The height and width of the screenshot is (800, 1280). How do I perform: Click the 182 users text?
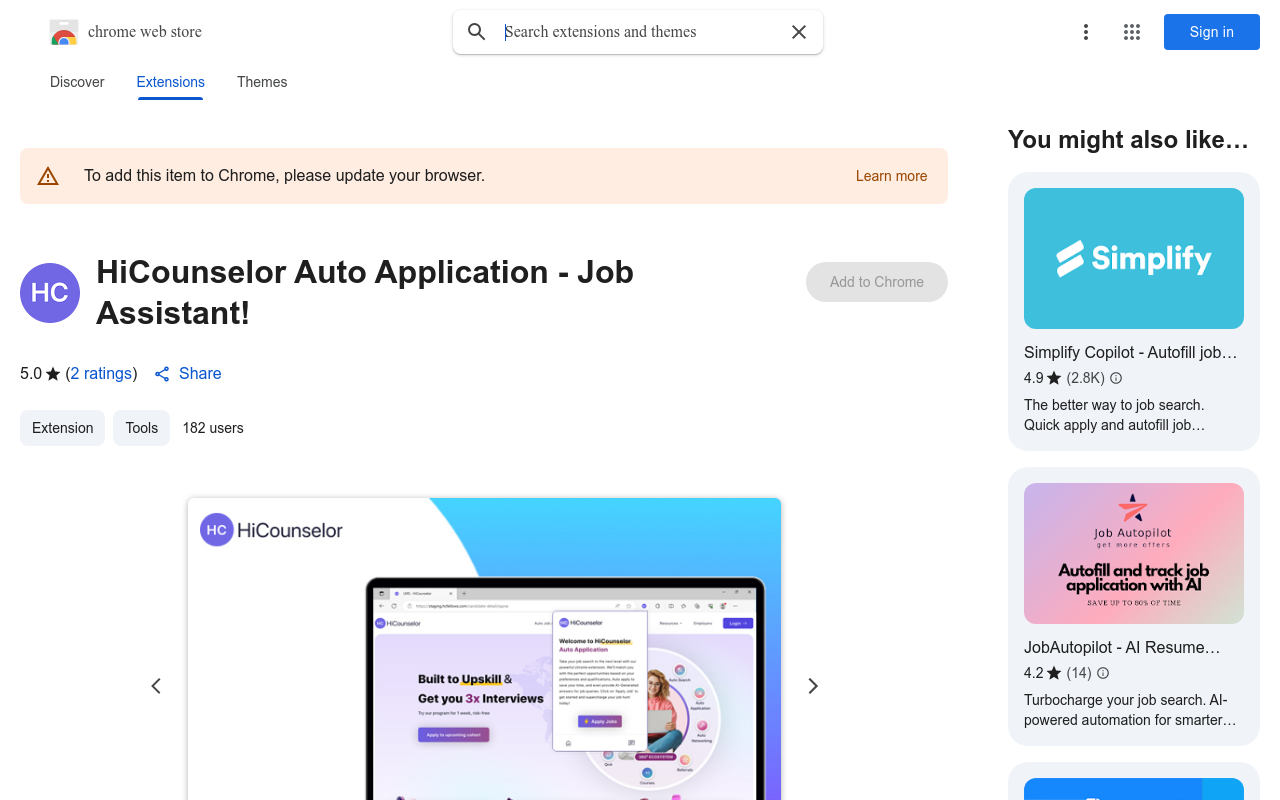[213, 428]
